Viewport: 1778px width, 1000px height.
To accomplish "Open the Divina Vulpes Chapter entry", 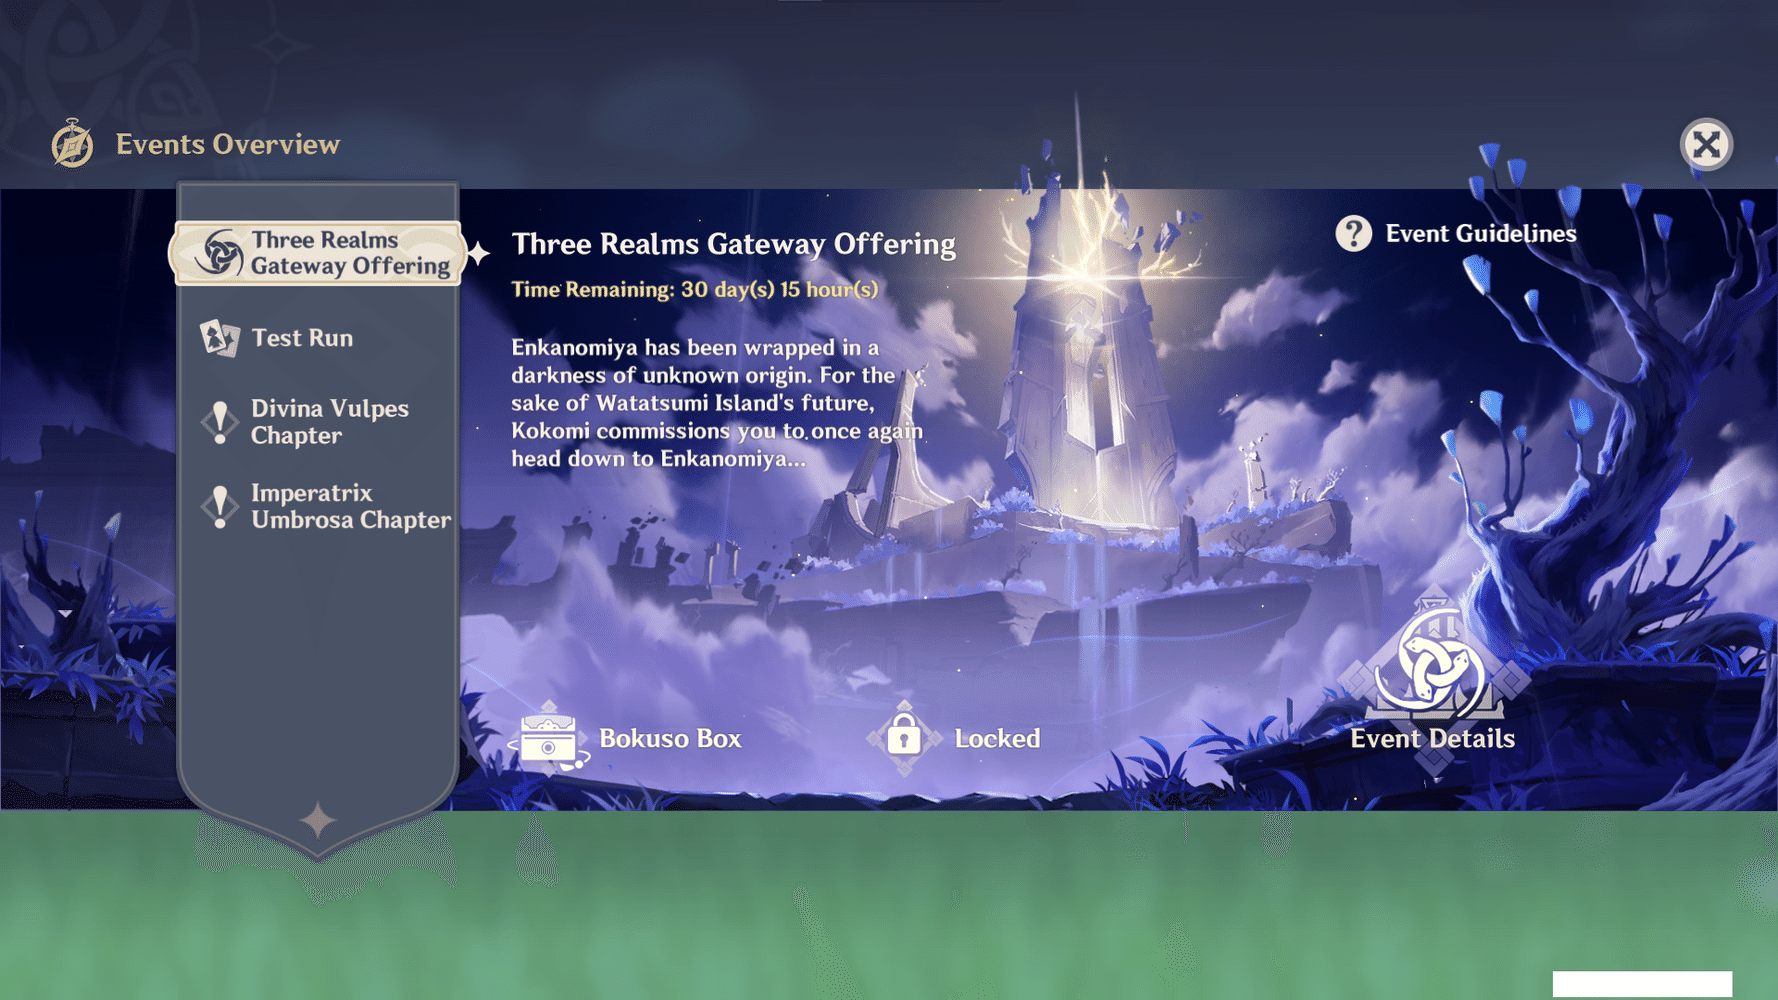I will pos(329,422).
